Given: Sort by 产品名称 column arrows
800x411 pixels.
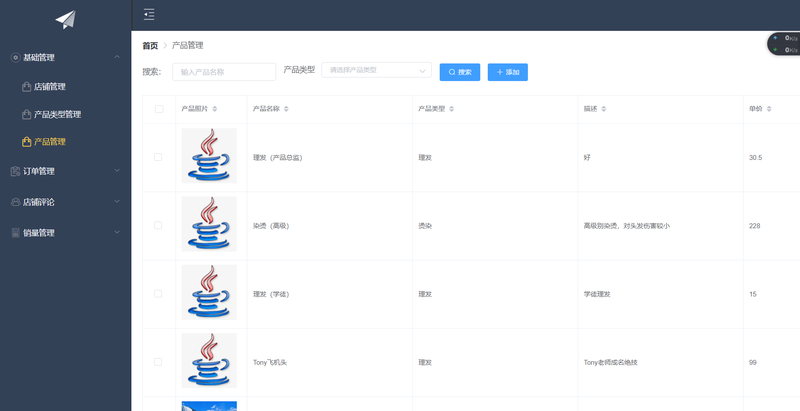Looking at the screenshot, I should pyautogui.click(x=286, y=109).
